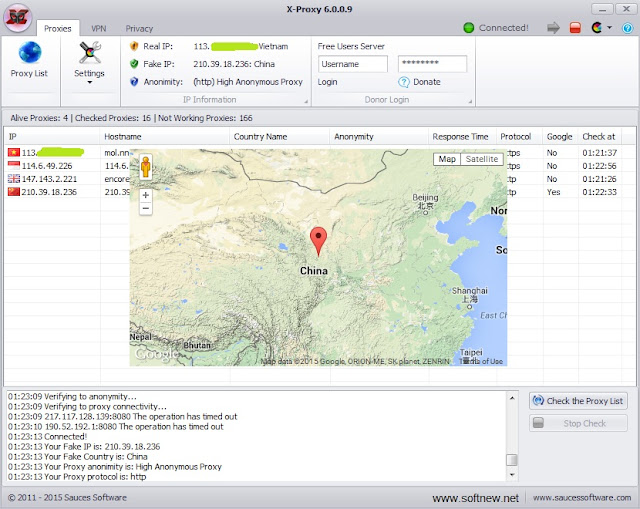The height and width of the screenshot is (509, 640).
Task: Click the X-Proxy application logo
Action: (18, 17)
